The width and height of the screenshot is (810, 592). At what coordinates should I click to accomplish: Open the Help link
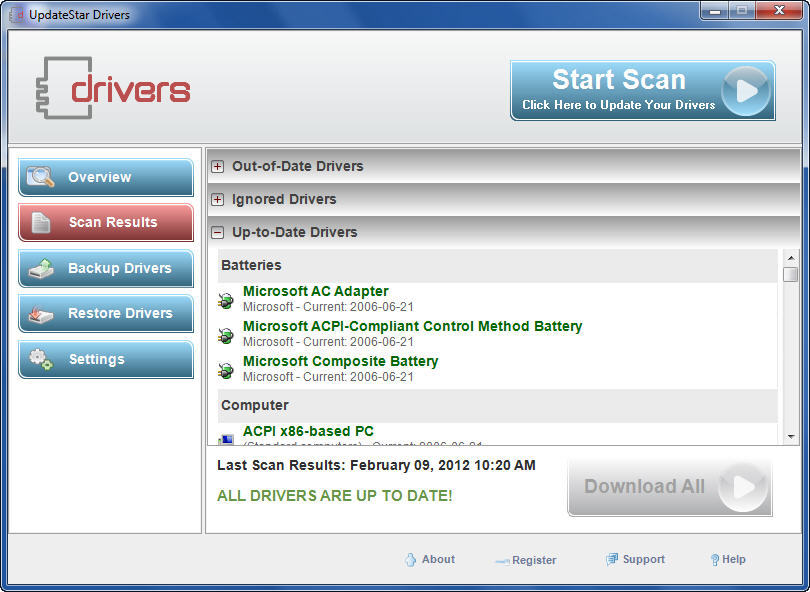click(x=734, y=559)
